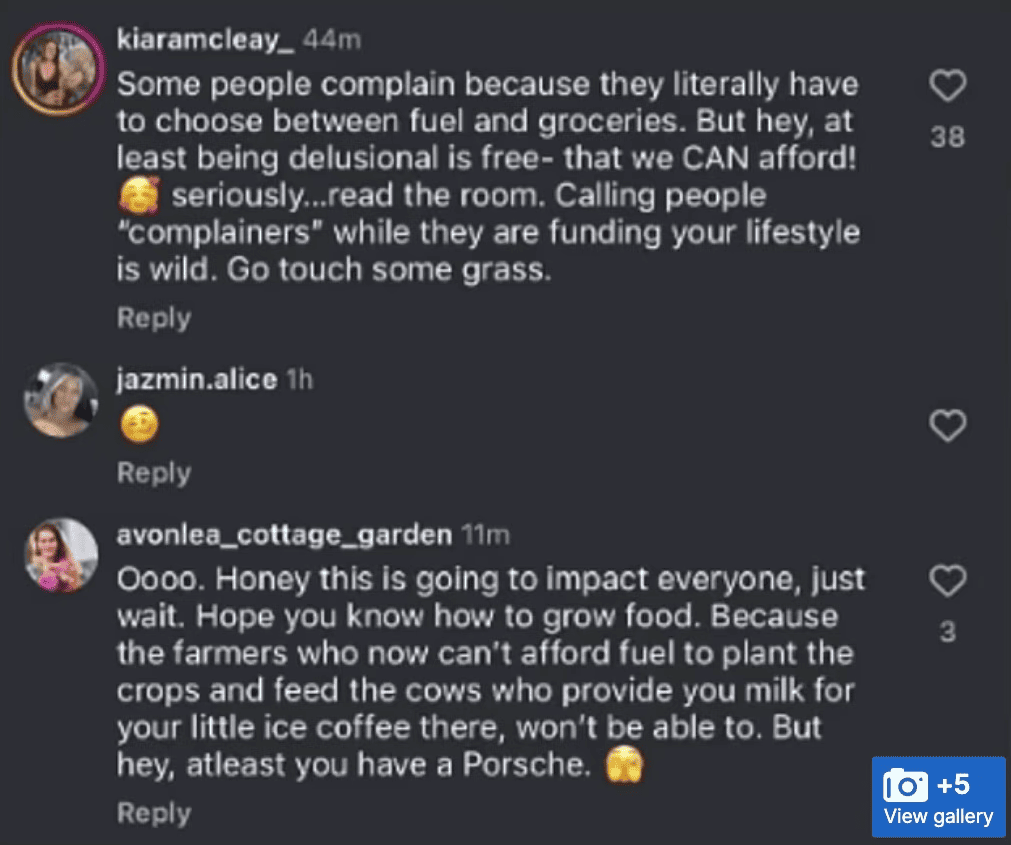Screen dimensions: 1011x845
Task: Open the kiaramcleay_ username link
Action: click(205, 40)
